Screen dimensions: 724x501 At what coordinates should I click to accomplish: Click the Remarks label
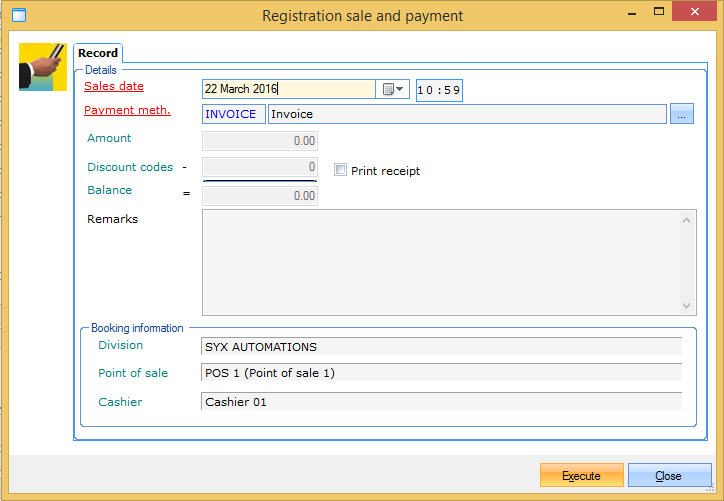113,219
